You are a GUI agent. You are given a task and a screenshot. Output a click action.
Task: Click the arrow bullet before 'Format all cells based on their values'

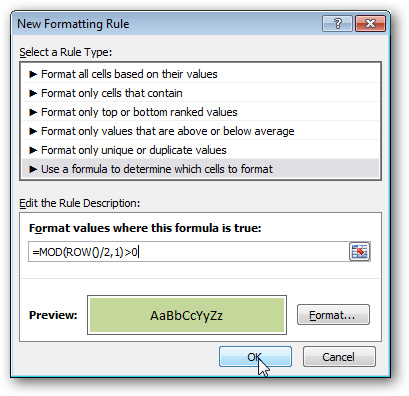33,74
